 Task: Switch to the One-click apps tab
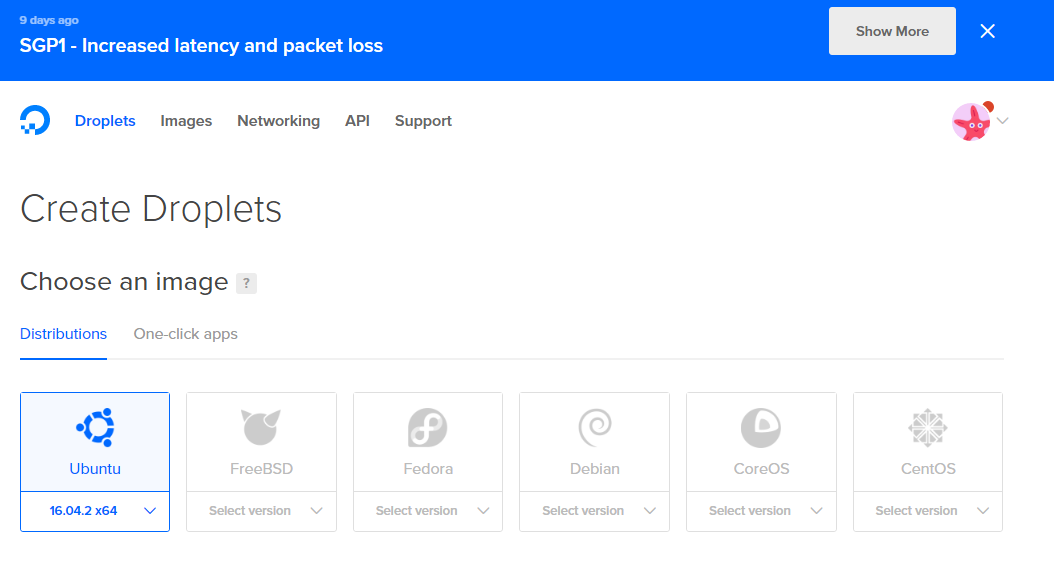click(x=186, y=334)
